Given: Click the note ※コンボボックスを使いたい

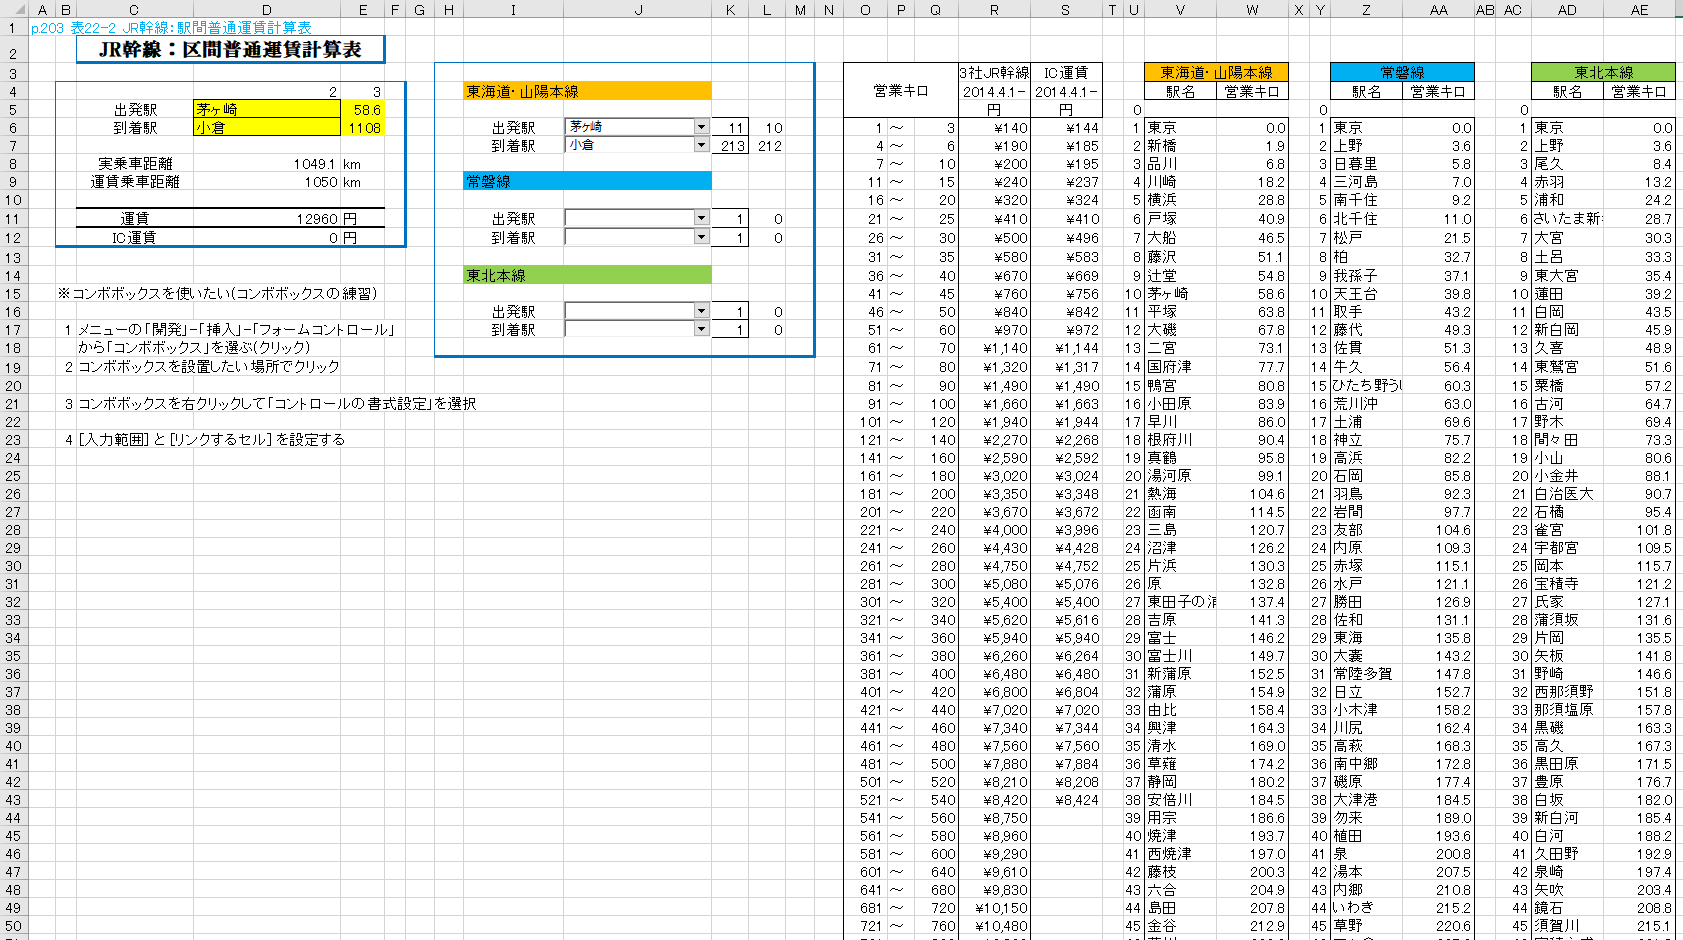Looking at the screenshot, I should [x=217, y=294].
